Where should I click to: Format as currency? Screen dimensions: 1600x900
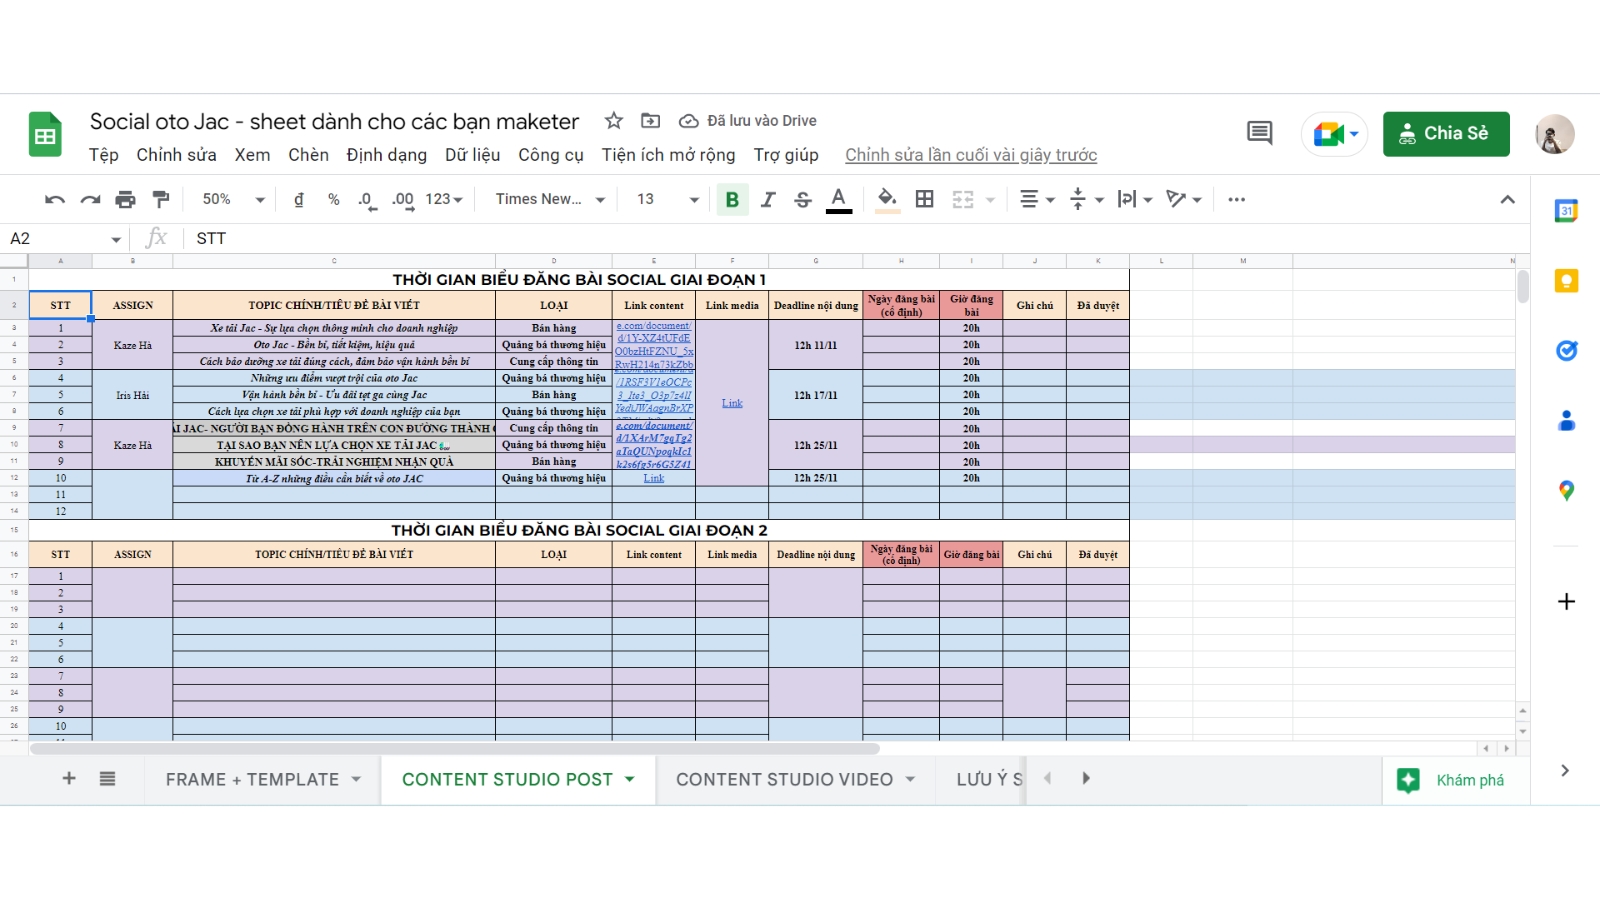(x=298, y=200)
